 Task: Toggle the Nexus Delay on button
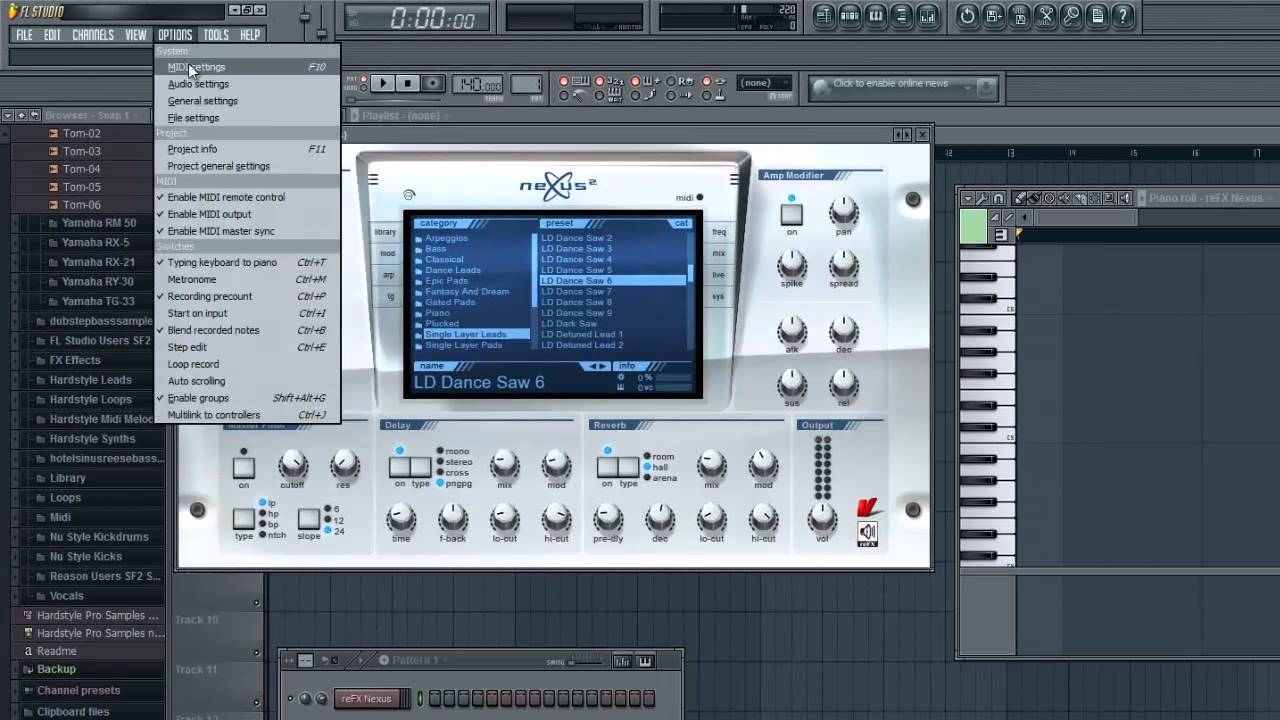[x=399, y=467]
